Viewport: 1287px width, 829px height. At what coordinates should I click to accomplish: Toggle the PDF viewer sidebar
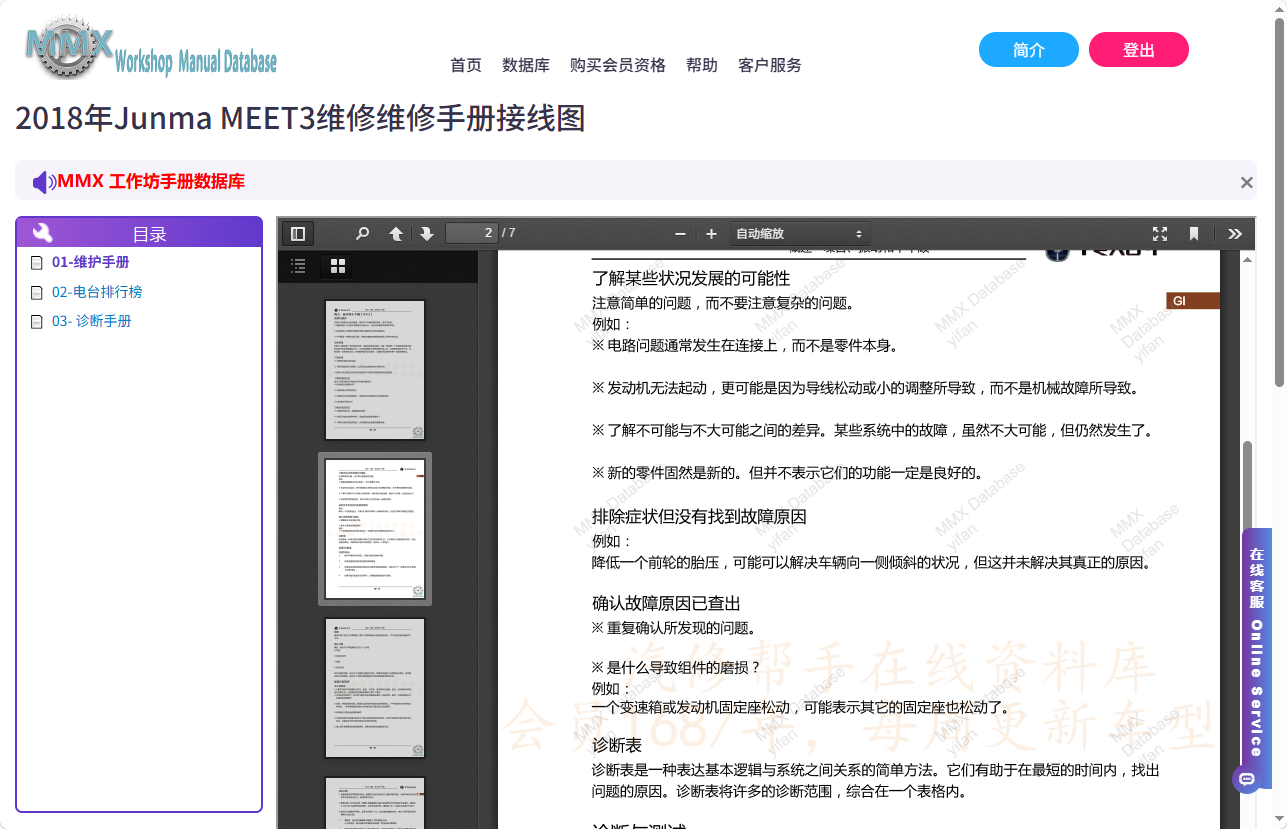pos(297,234)
